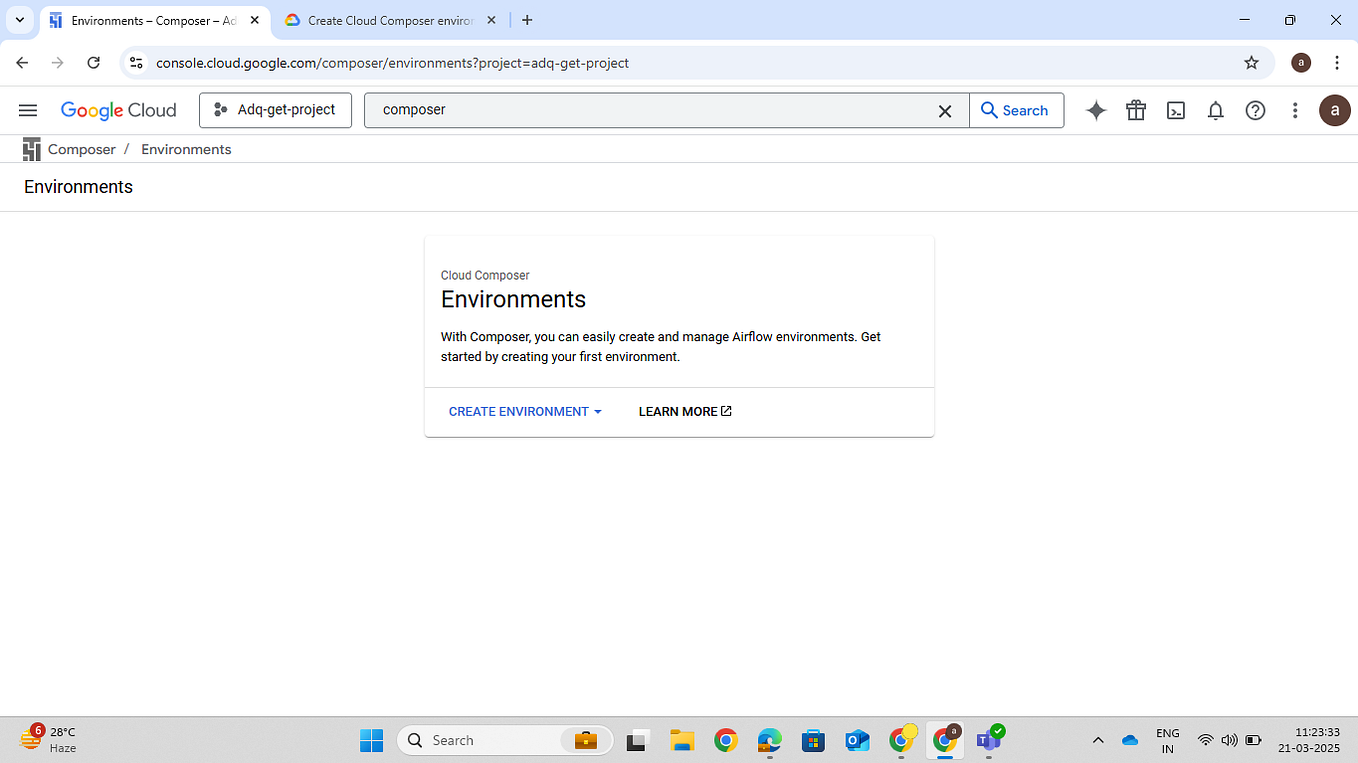Open Chrome's three-dot browser menu
The width and height of the screenshot is (1358, 763).
1337,62
